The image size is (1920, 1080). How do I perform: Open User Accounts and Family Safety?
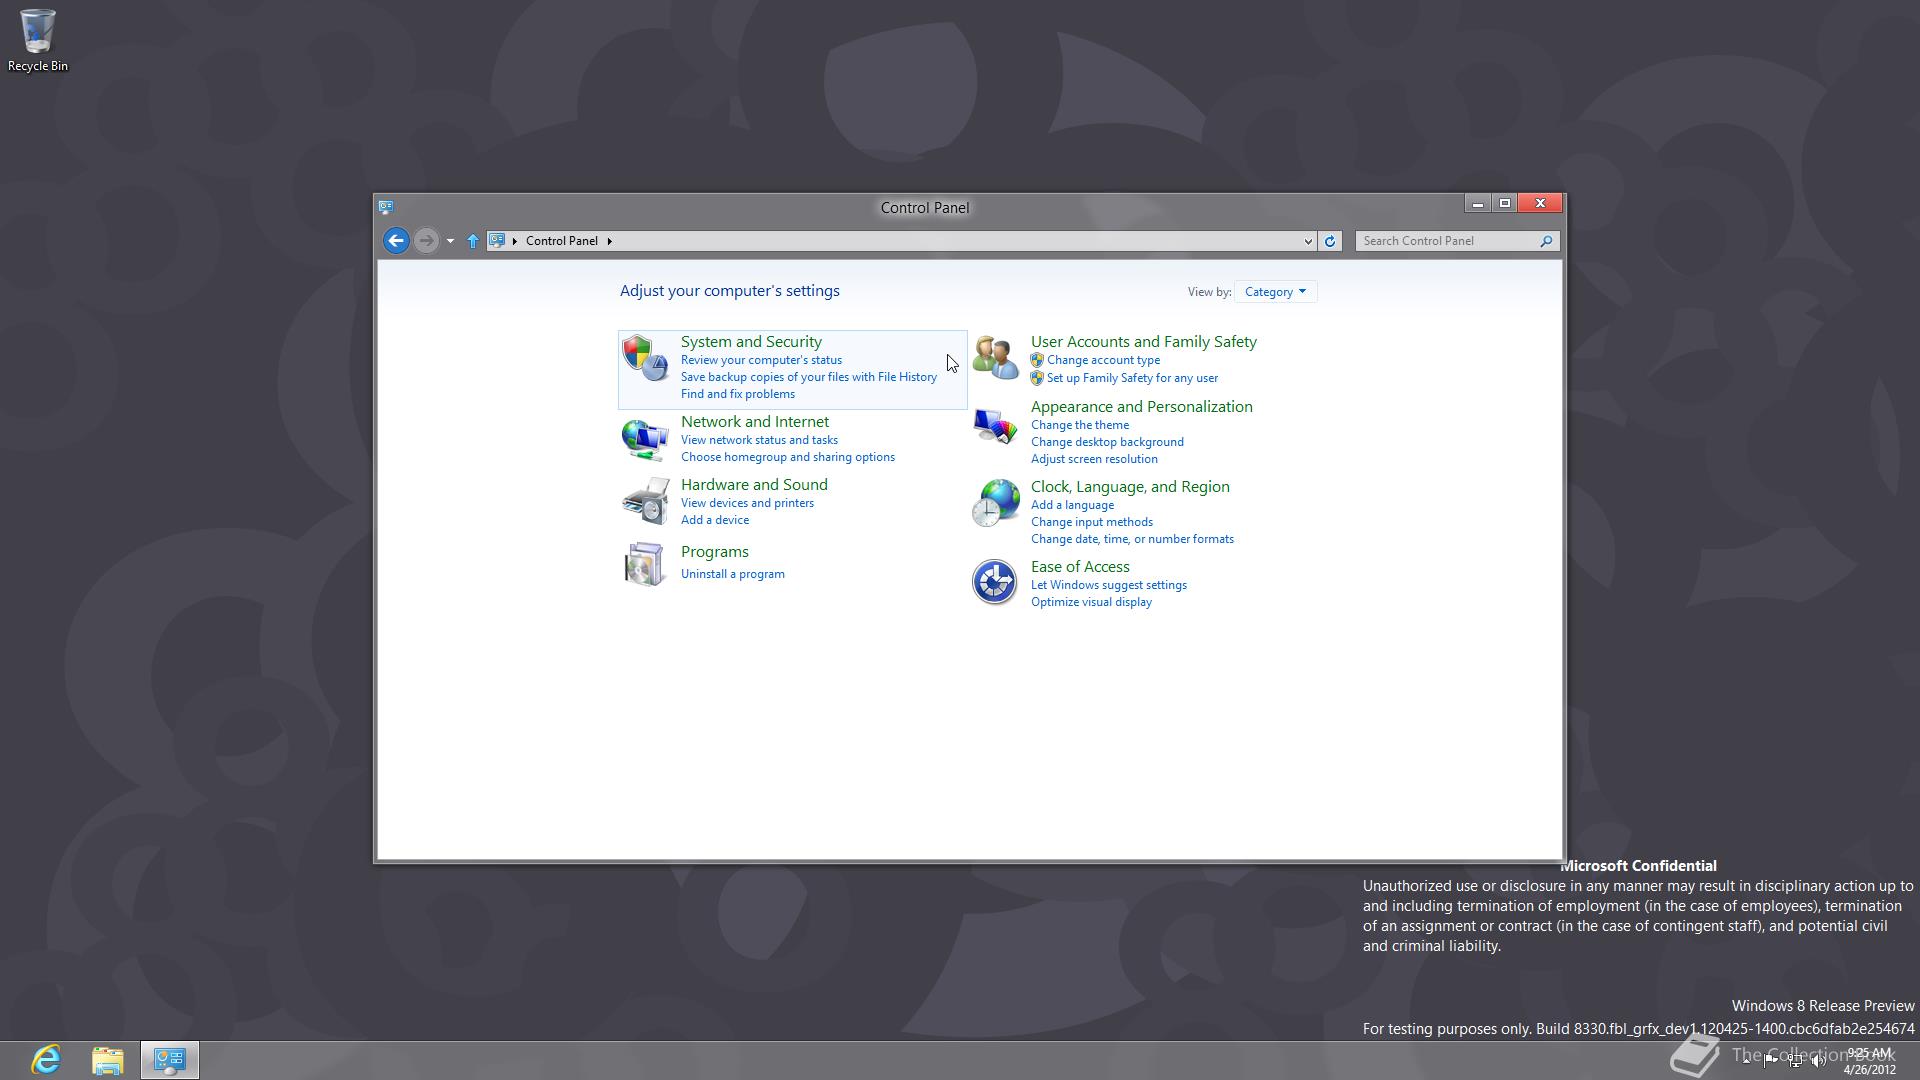(x=1144, y=342)
